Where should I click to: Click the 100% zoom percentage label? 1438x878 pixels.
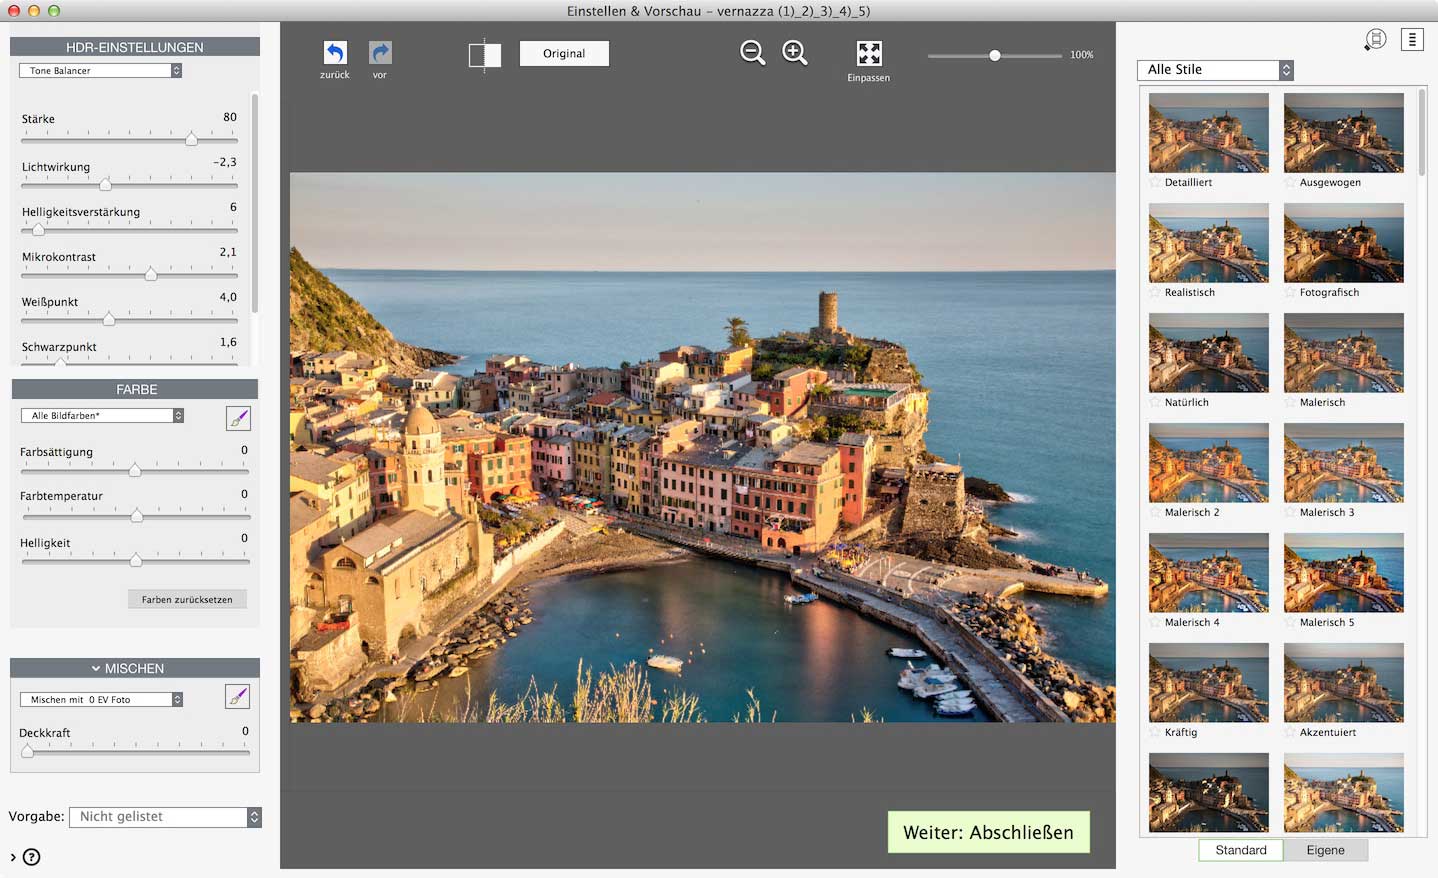pos(1082,55)
